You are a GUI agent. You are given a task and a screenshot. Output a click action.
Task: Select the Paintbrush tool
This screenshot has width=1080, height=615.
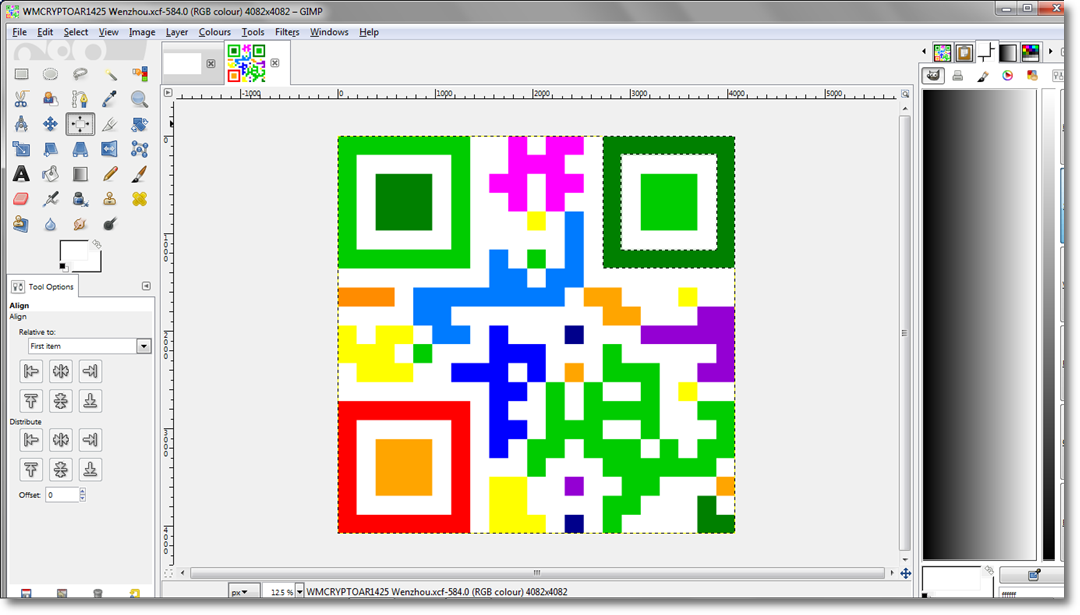pyautogui.click(x=139, y=174)
